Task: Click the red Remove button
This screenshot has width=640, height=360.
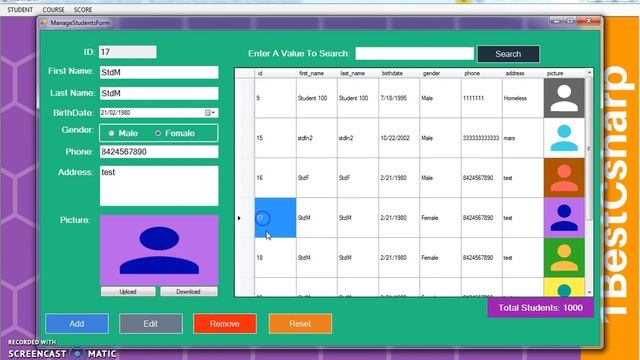Action: (225, 324)
